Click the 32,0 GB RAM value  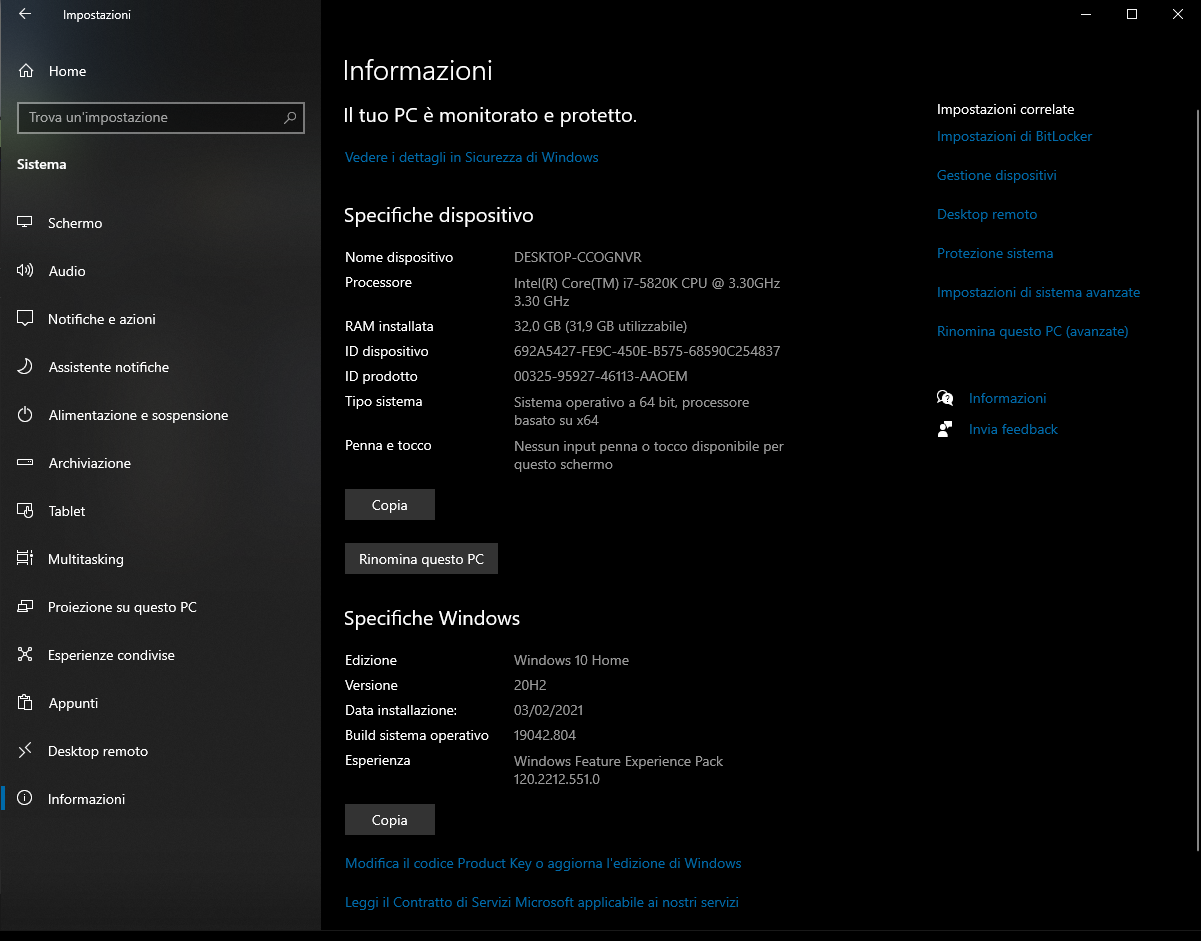coord(600,326)
